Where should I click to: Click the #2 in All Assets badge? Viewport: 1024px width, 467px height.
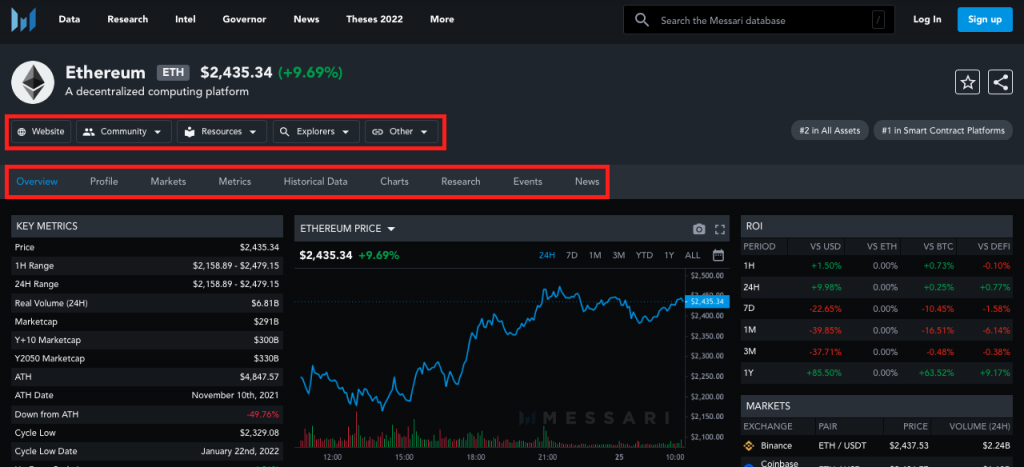point(827,131)
